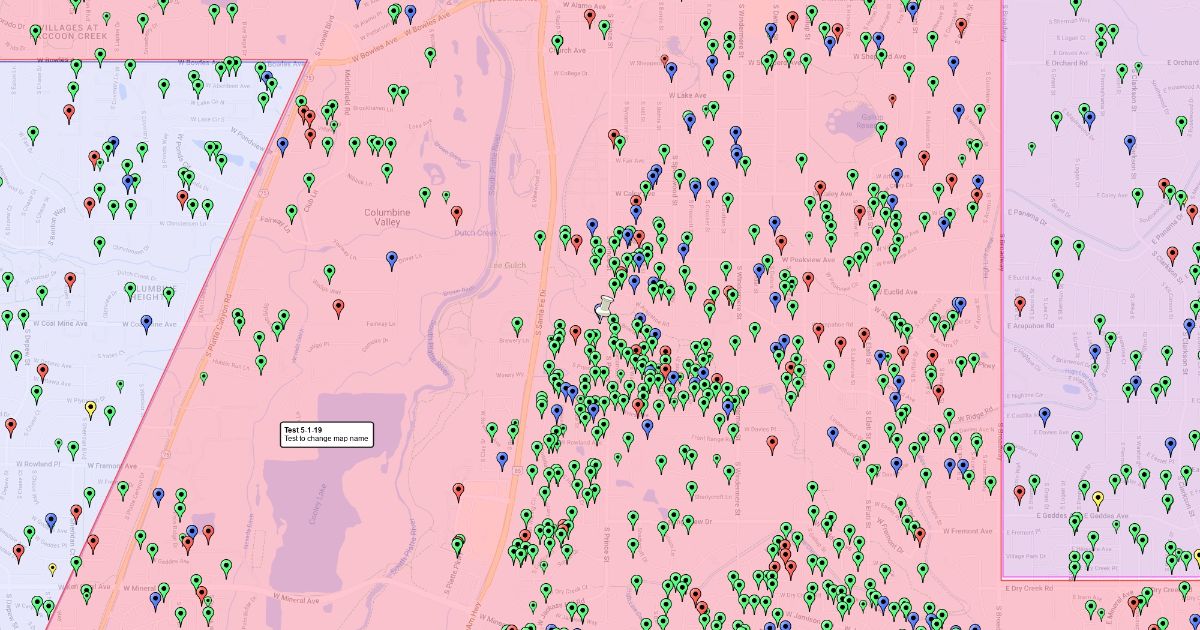
Task: Open the blue pin beside S Clay St
Action: [502, 460]
